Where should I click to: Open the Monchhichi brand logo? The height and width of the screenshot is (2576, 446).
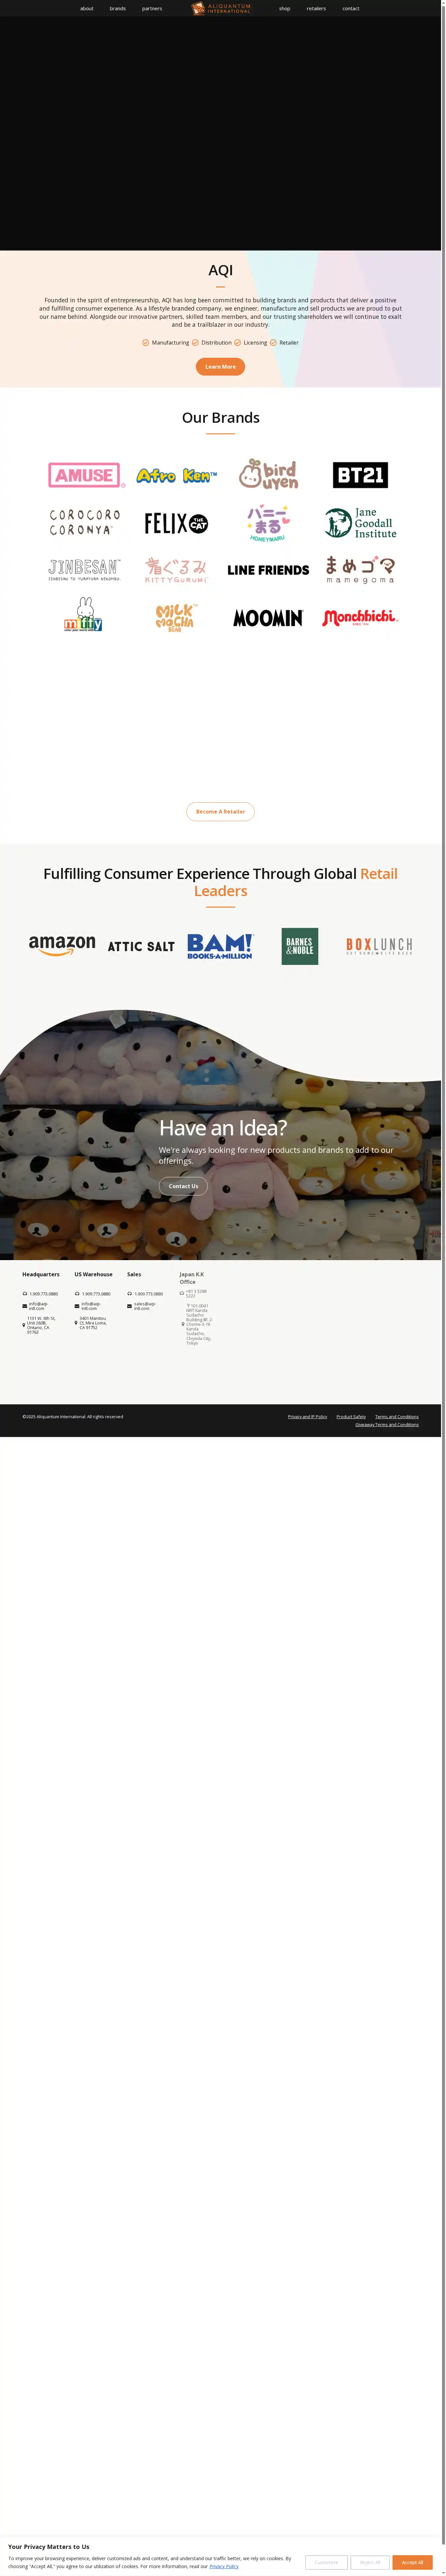click(x=360, y=618)
